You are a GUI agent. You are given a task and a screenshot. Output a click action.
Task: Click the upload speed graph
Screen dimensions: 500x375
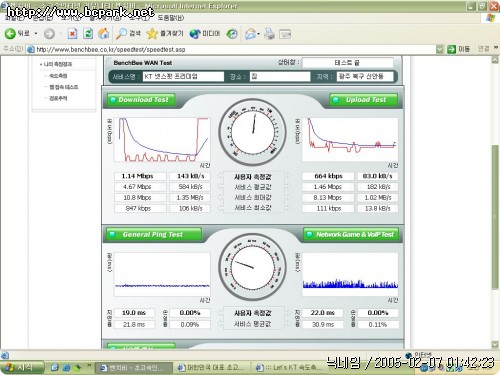(350, 140)
